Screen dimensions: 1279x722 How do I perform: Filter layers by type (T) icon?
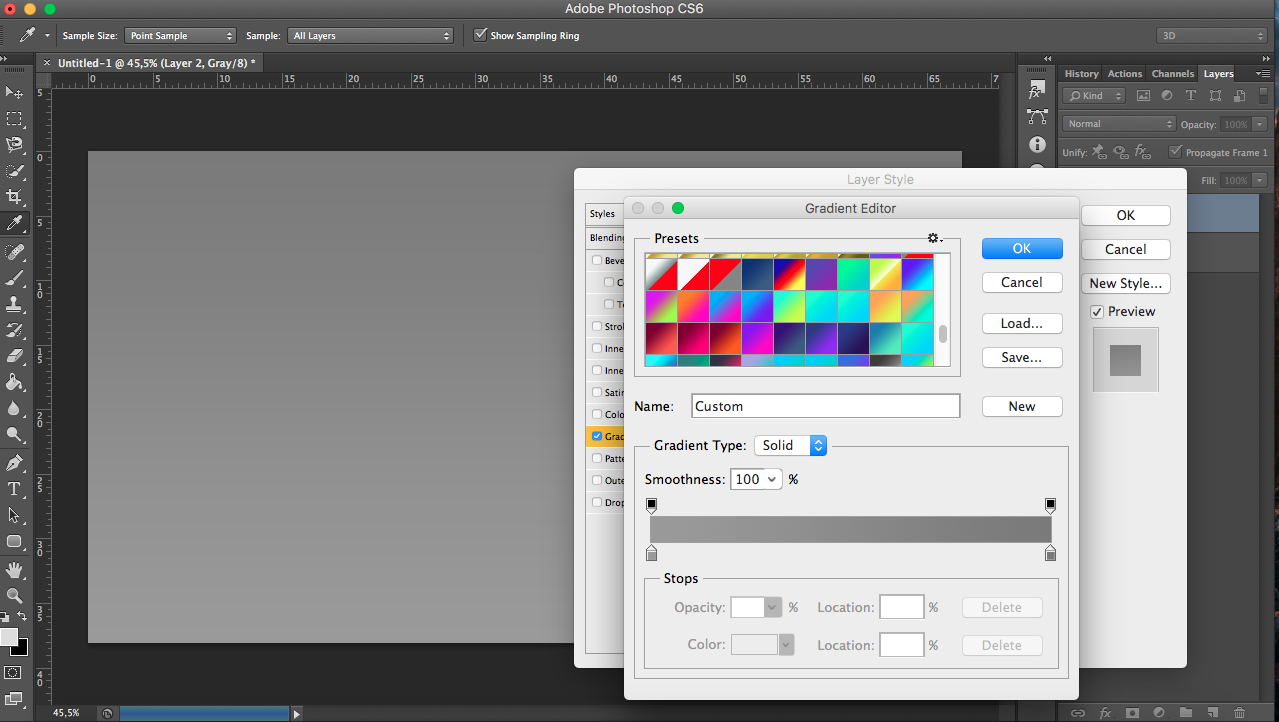click(x=1190, y=96)
